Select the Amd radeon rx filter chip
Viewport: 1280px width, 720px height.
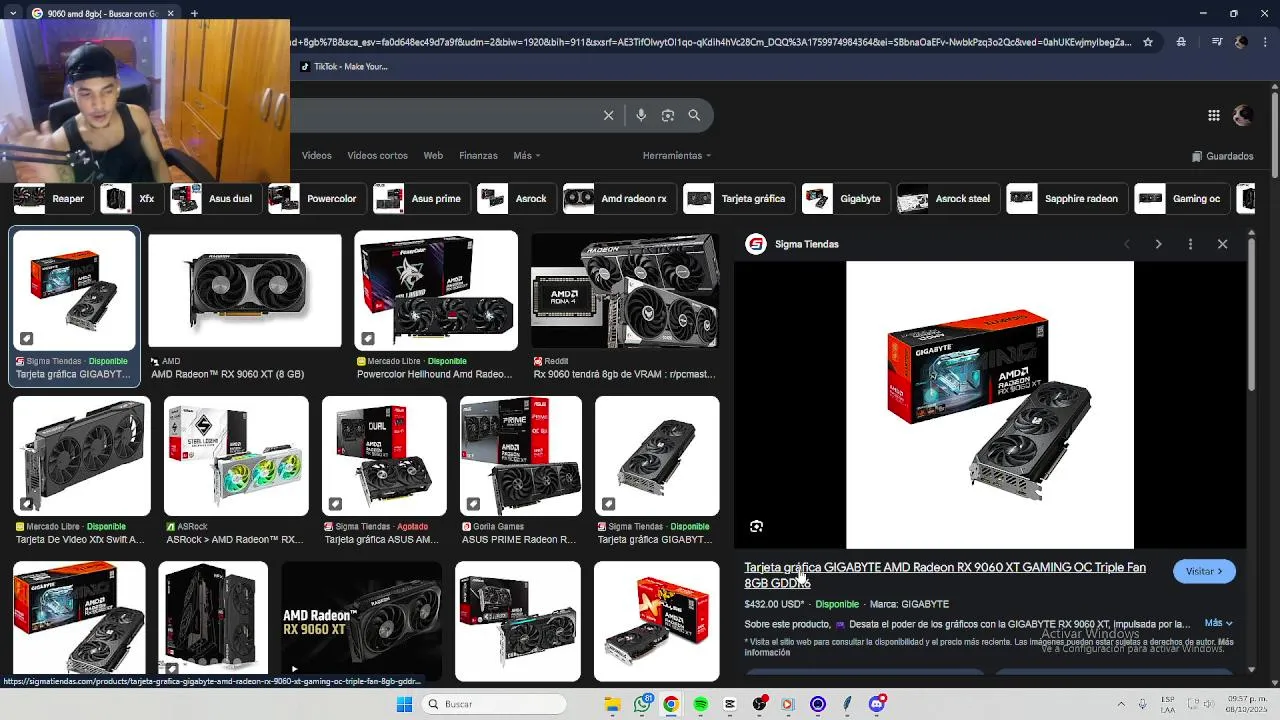(x=618, y=199)
